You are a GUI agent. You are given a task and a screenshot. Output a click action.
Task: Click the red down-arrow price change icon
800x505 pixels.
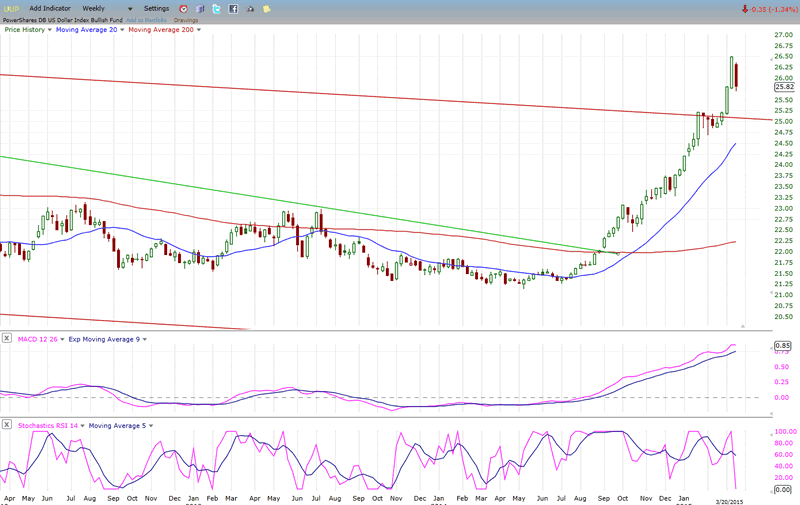tap(745, 9)
